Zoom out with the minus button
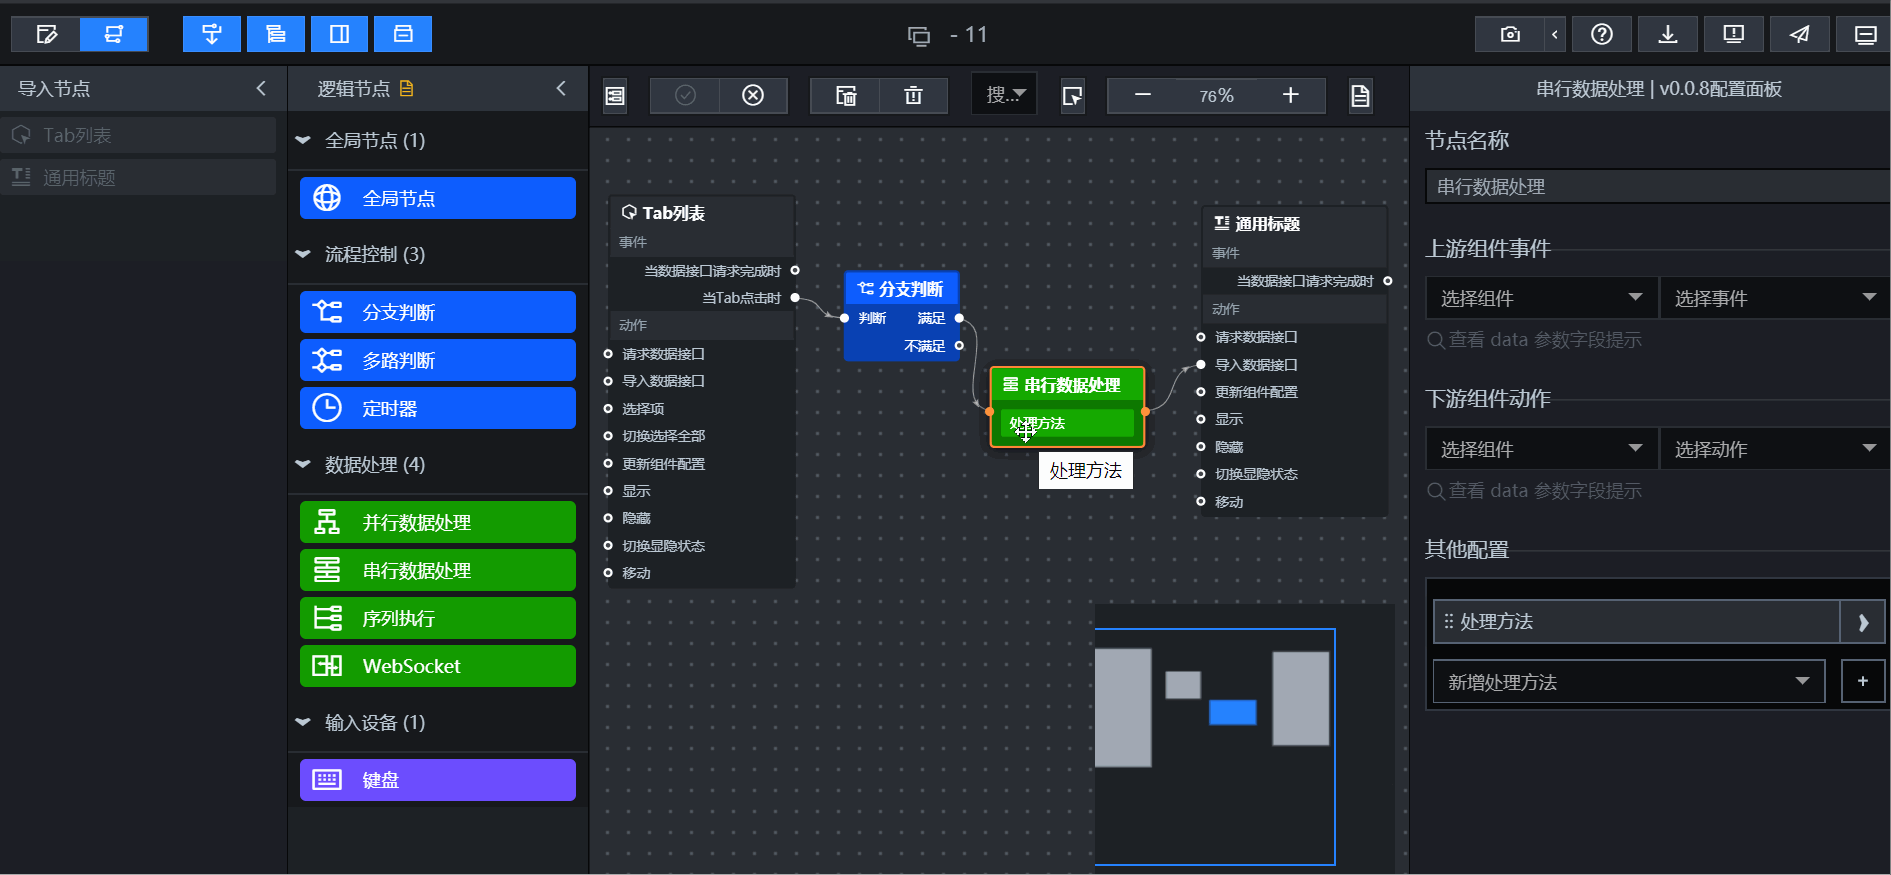This screenshot has height=875, width=1891. pos(1143,95)
